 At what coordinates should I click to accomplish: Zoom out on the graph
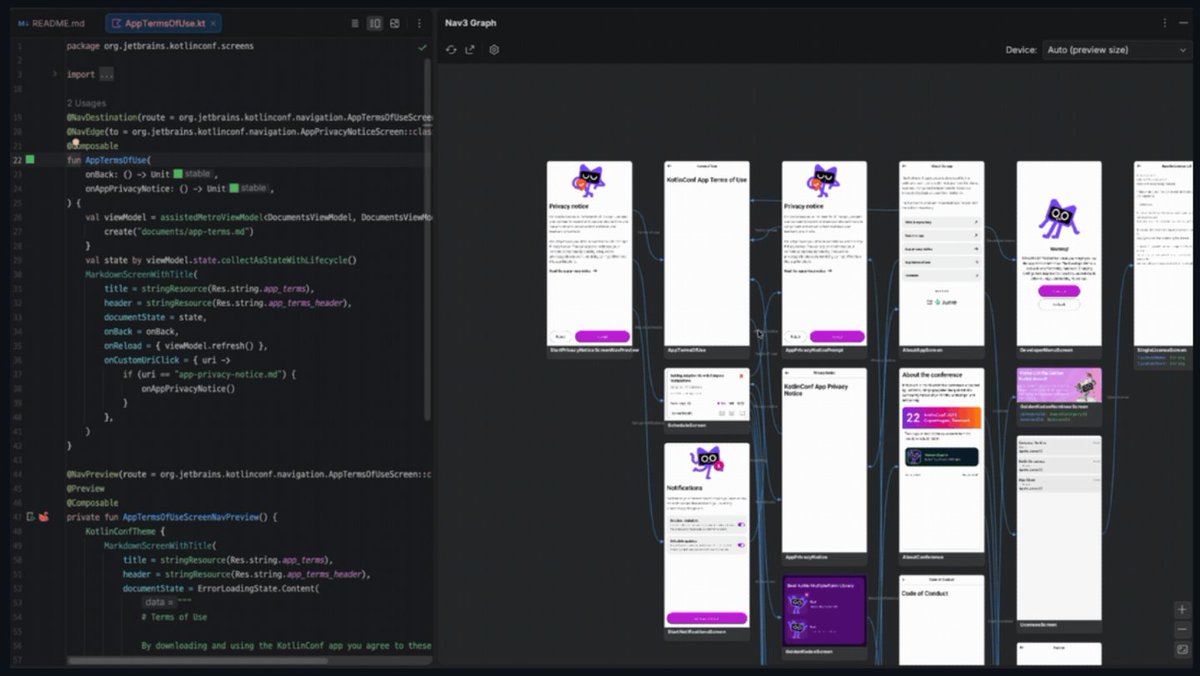click(1182, 629)
